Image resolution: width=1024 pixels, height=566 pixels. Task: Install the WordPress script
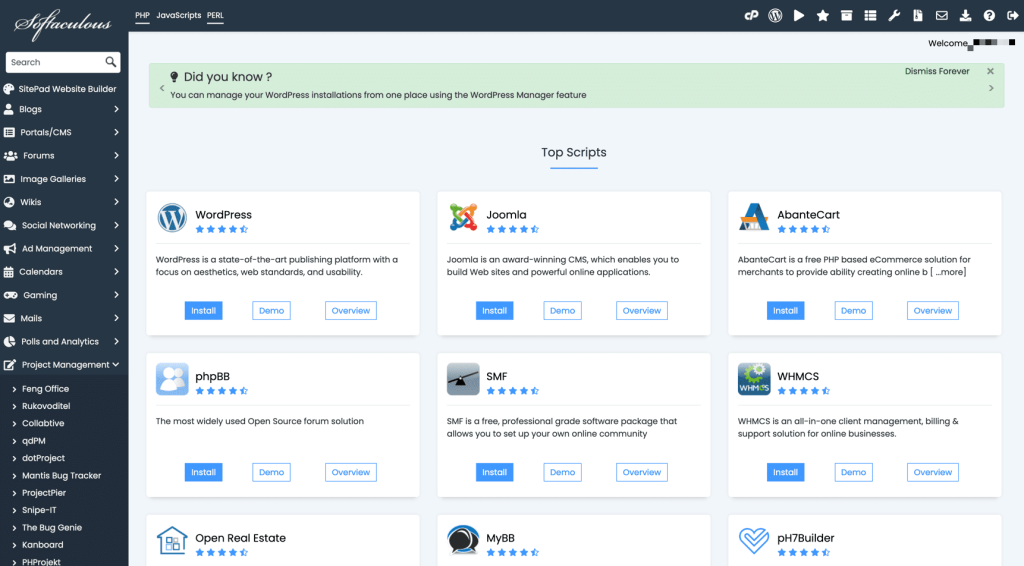click(204, 311)
